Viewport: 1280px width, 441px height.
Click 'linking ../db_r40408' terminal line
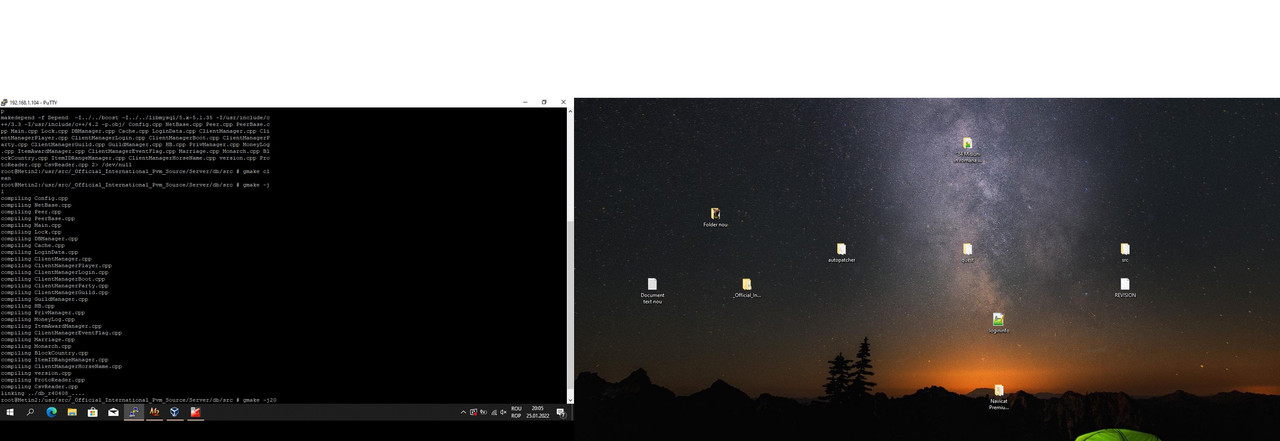[x=43, y=393]
